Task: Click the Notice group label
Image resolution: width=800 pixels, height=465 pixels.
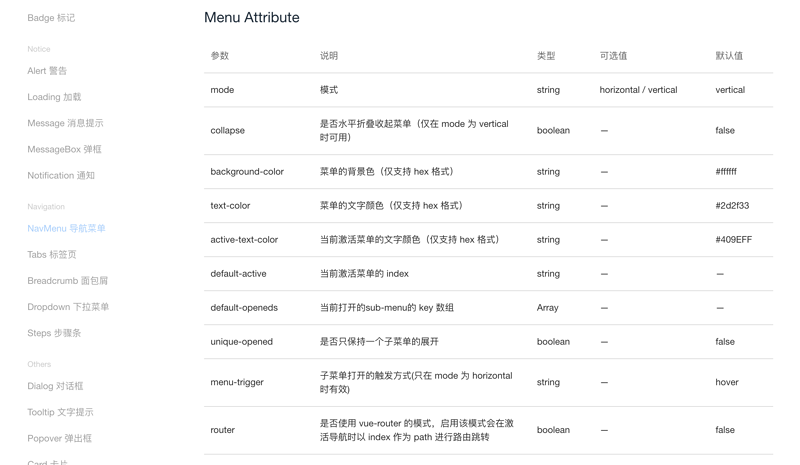Action: tap(39, 49)
